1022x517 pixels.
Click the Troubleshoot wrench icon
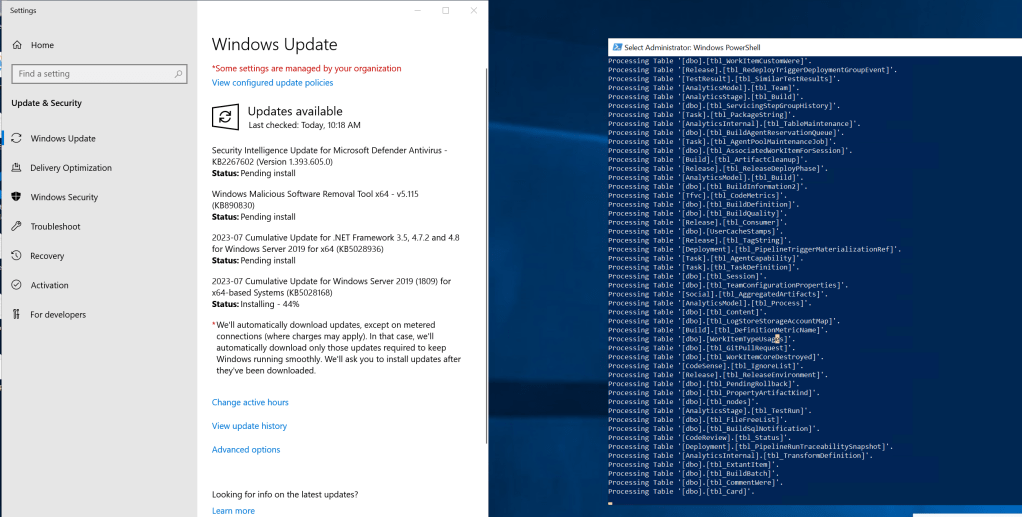click(16, 226)
